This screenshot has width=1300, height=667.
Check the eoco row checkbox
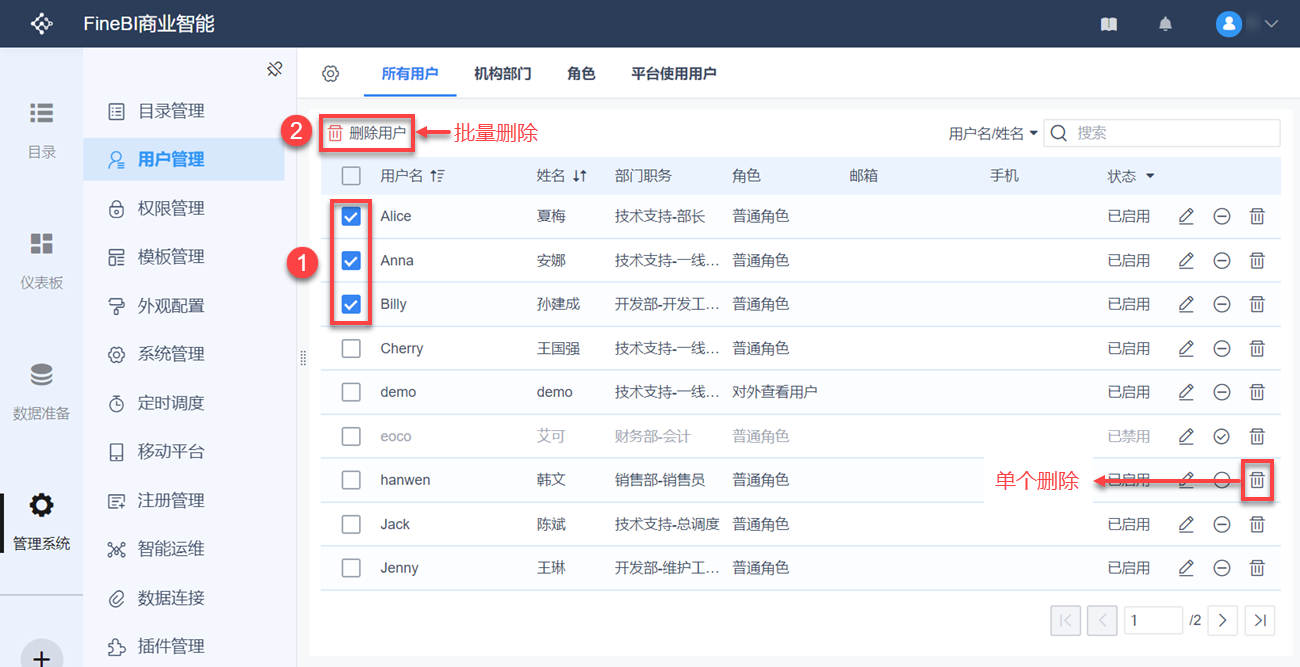(351, 436)
